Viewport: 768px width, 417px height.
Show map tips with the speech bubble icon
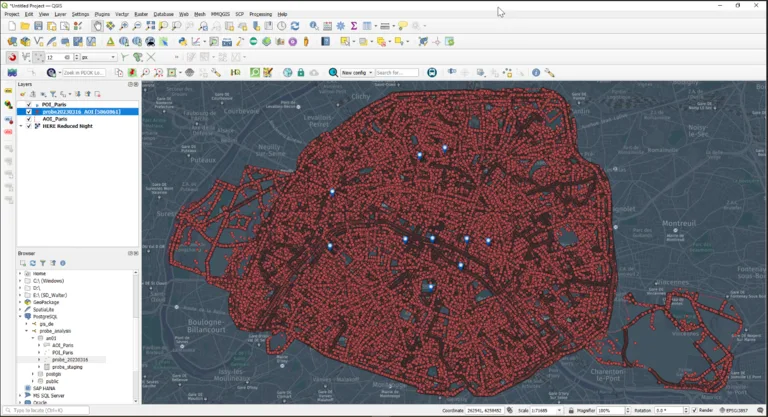click(402, 26)
